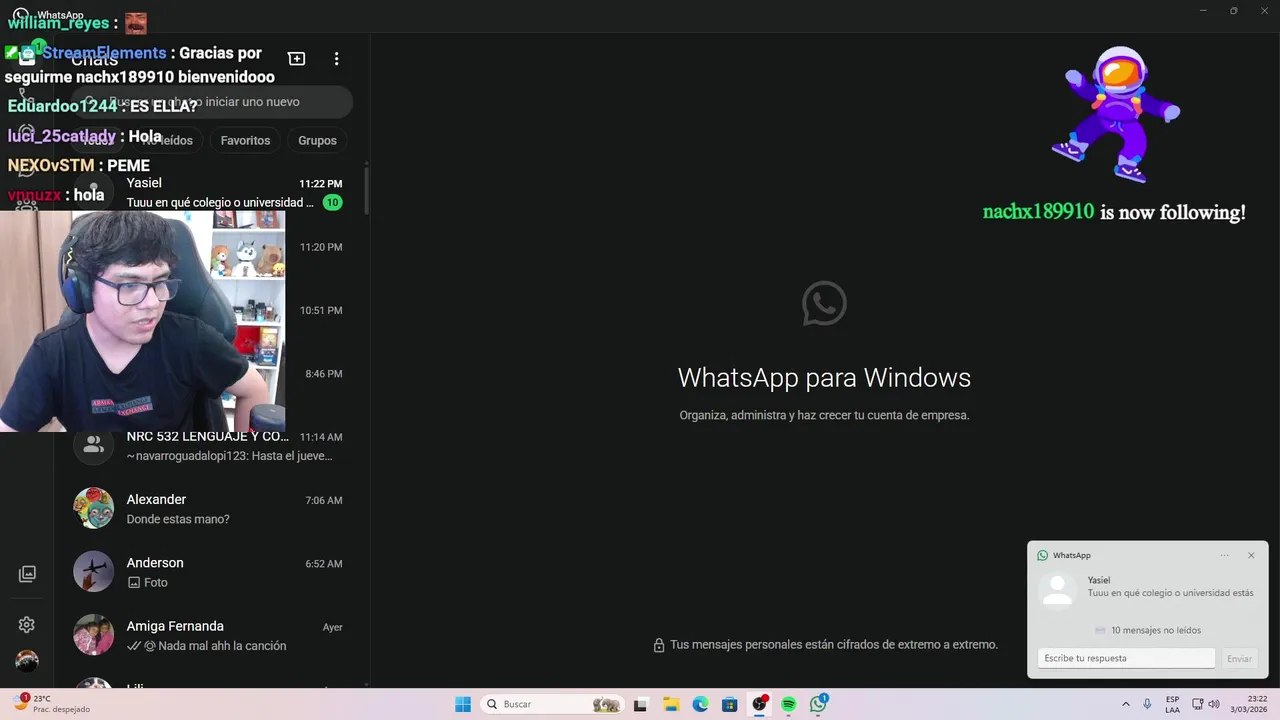Click Alexander's profile avatar
This screenshot has width=1280, height=720.
pyautogui.click(x=93, y=508)
